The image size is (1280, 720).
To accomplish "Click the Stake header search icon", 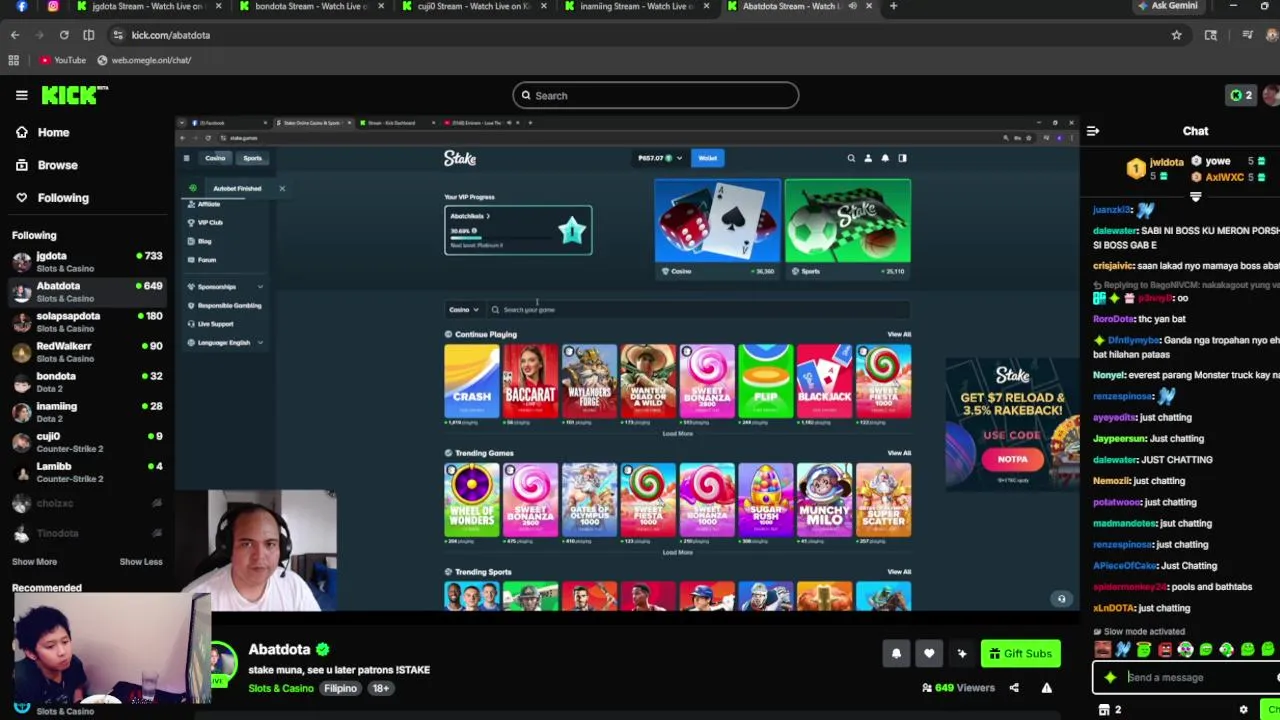I will (x=851, y=158).
